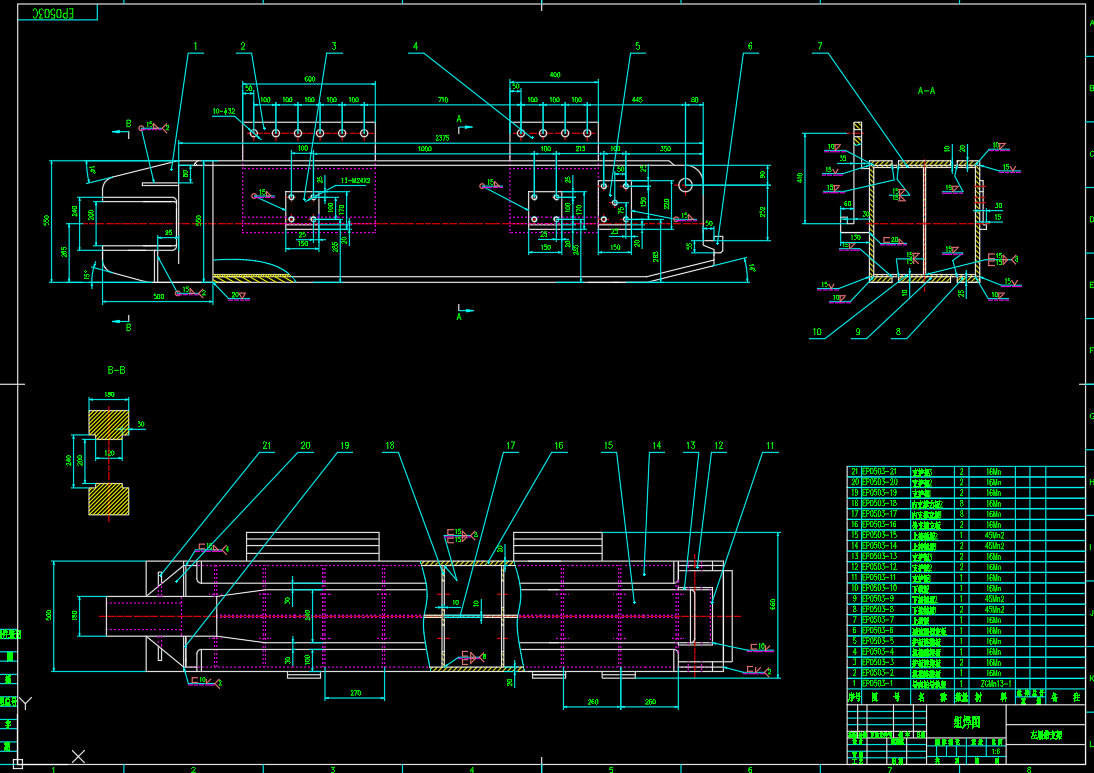Click part balloon number 7
Screen dimensions: 1094x773
click(819, 46)
